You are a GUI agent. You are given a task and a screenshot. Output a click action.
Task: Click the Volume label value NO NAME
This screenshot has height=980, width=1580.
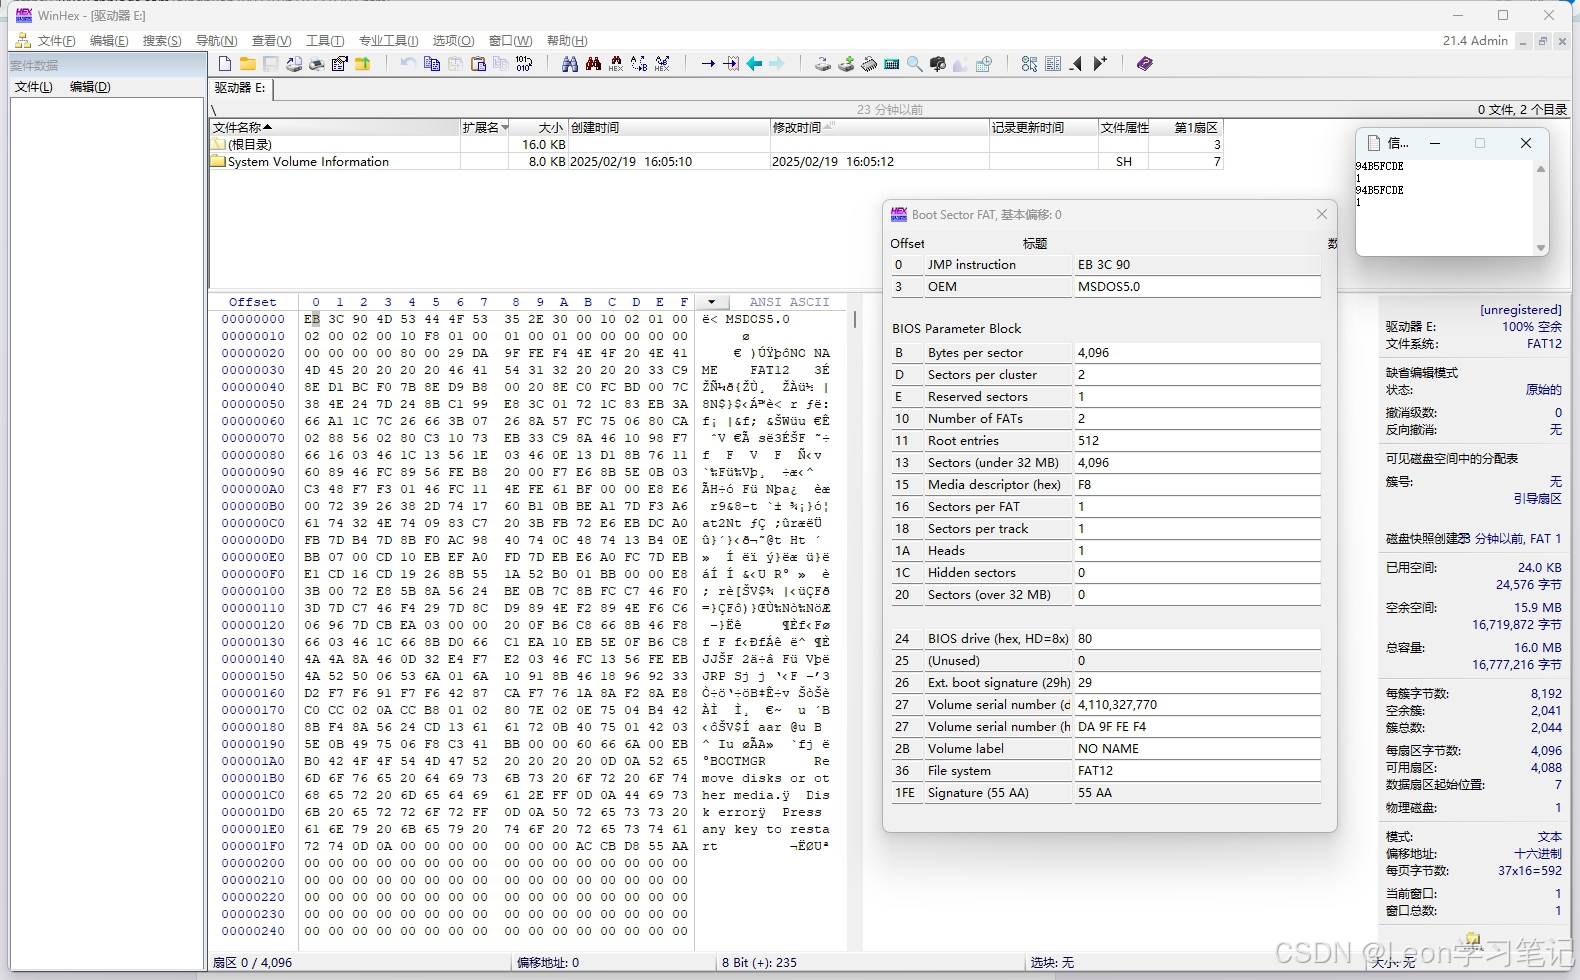(x=1197, y=749)
